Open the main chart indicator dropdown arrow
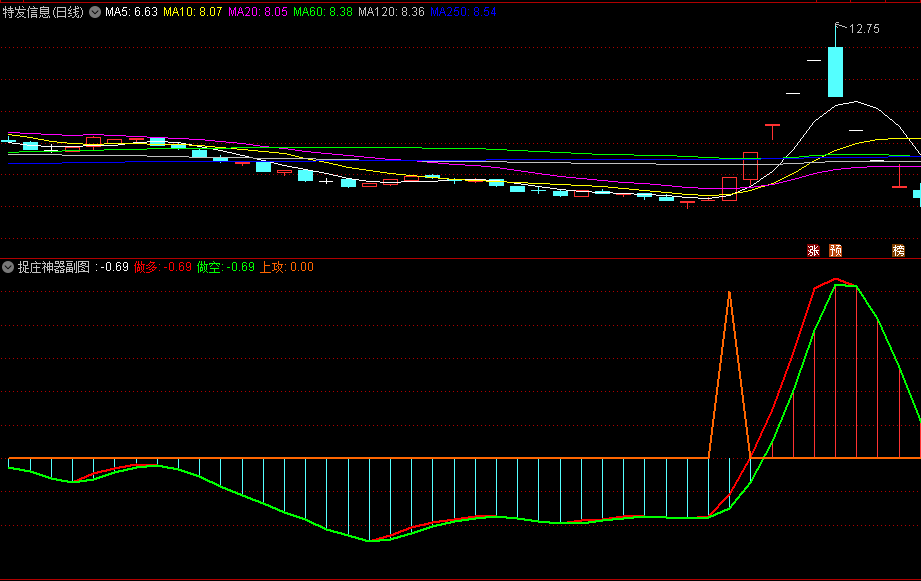 [x=95, y=13]
